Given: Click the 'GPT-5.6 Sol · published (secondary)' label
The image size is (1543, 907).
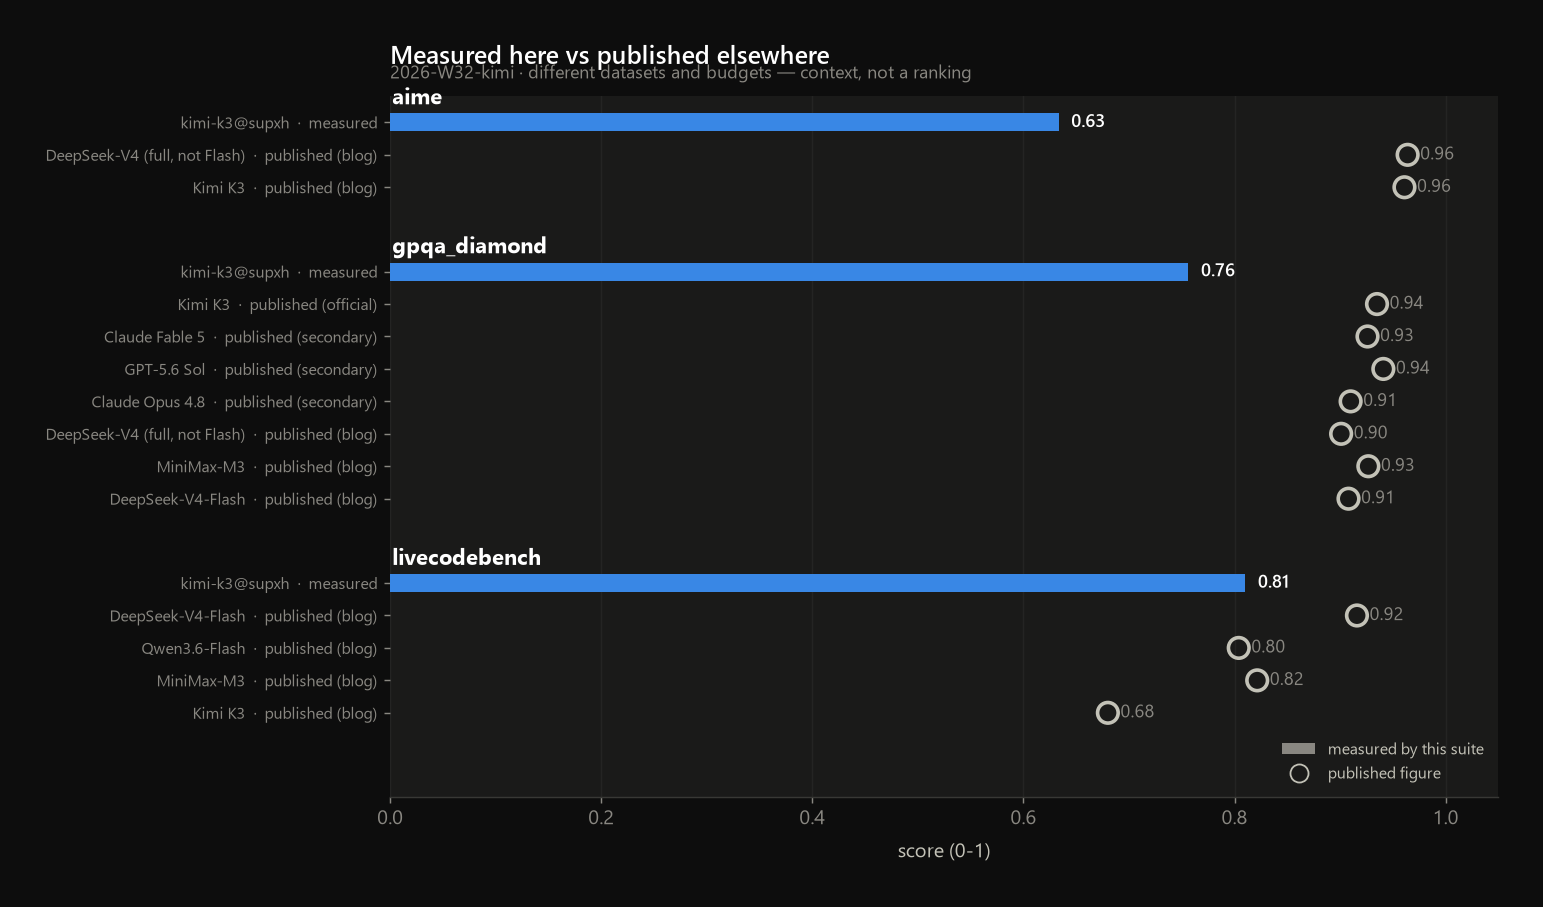Looking at the screenshot, I should (x=251, y=370).
